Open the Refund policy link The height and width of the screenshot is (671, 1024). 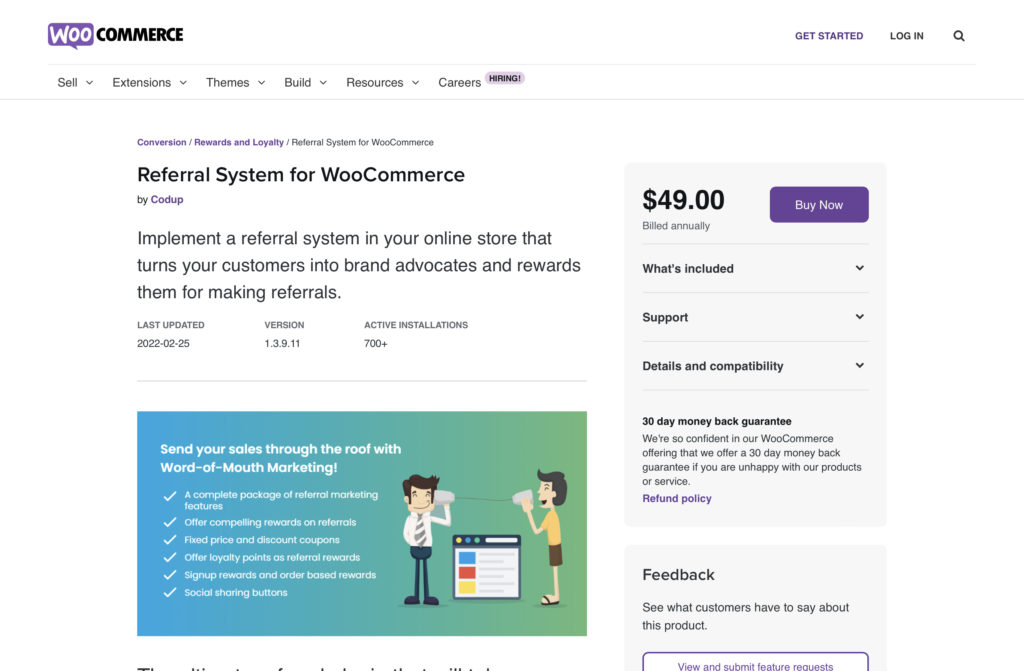click(x=677, y=499)
